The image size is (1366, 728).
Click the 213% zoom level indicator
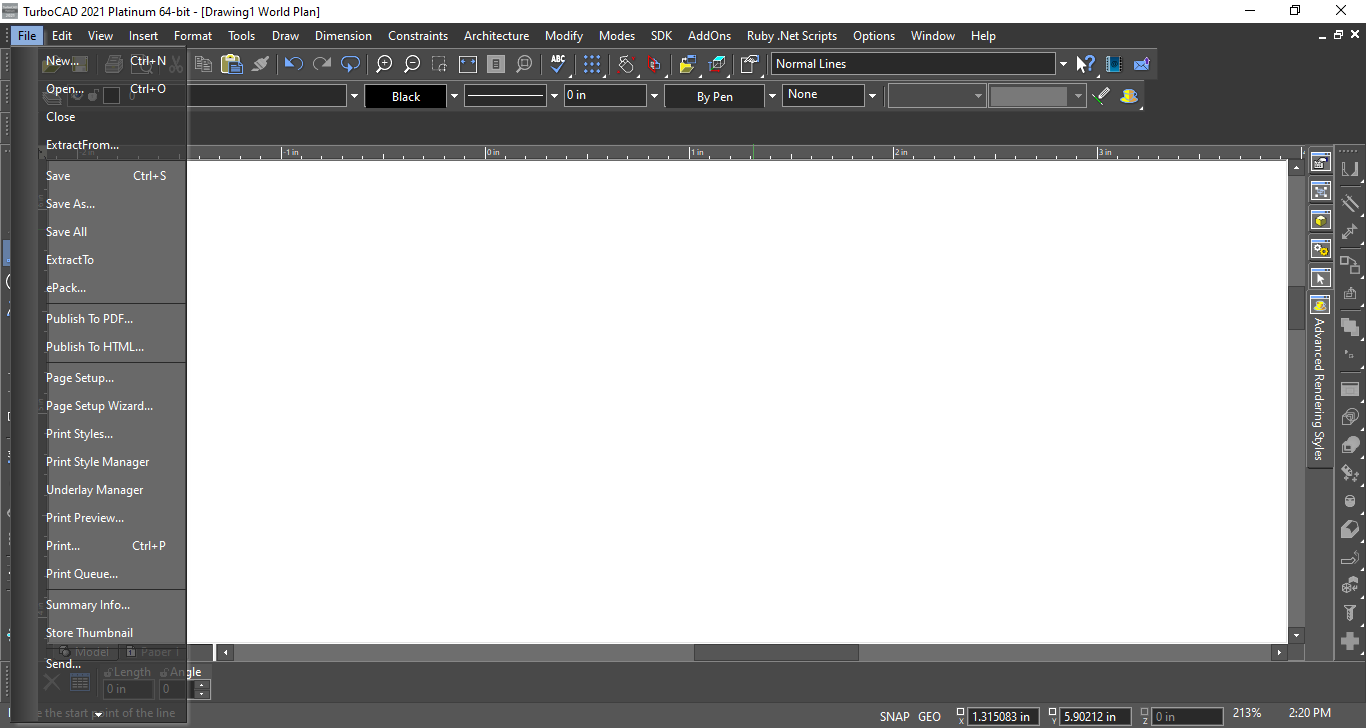[1247, 713]
